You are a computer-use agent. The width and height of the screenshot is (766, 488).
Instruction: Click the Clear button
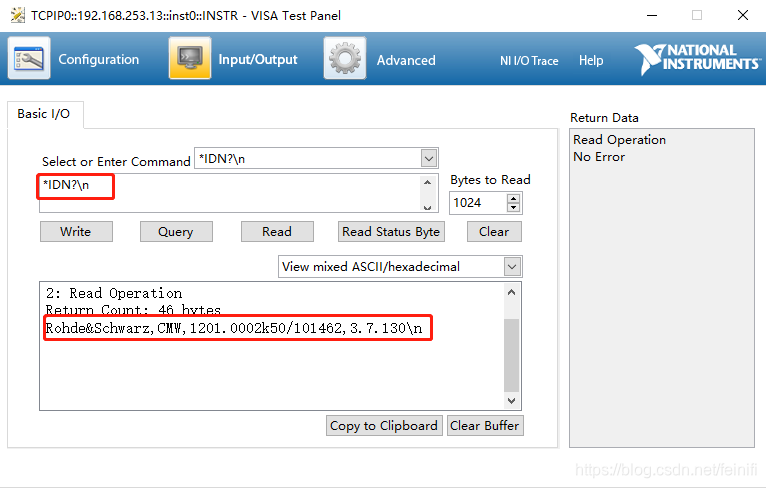click(x=494, y=232)
